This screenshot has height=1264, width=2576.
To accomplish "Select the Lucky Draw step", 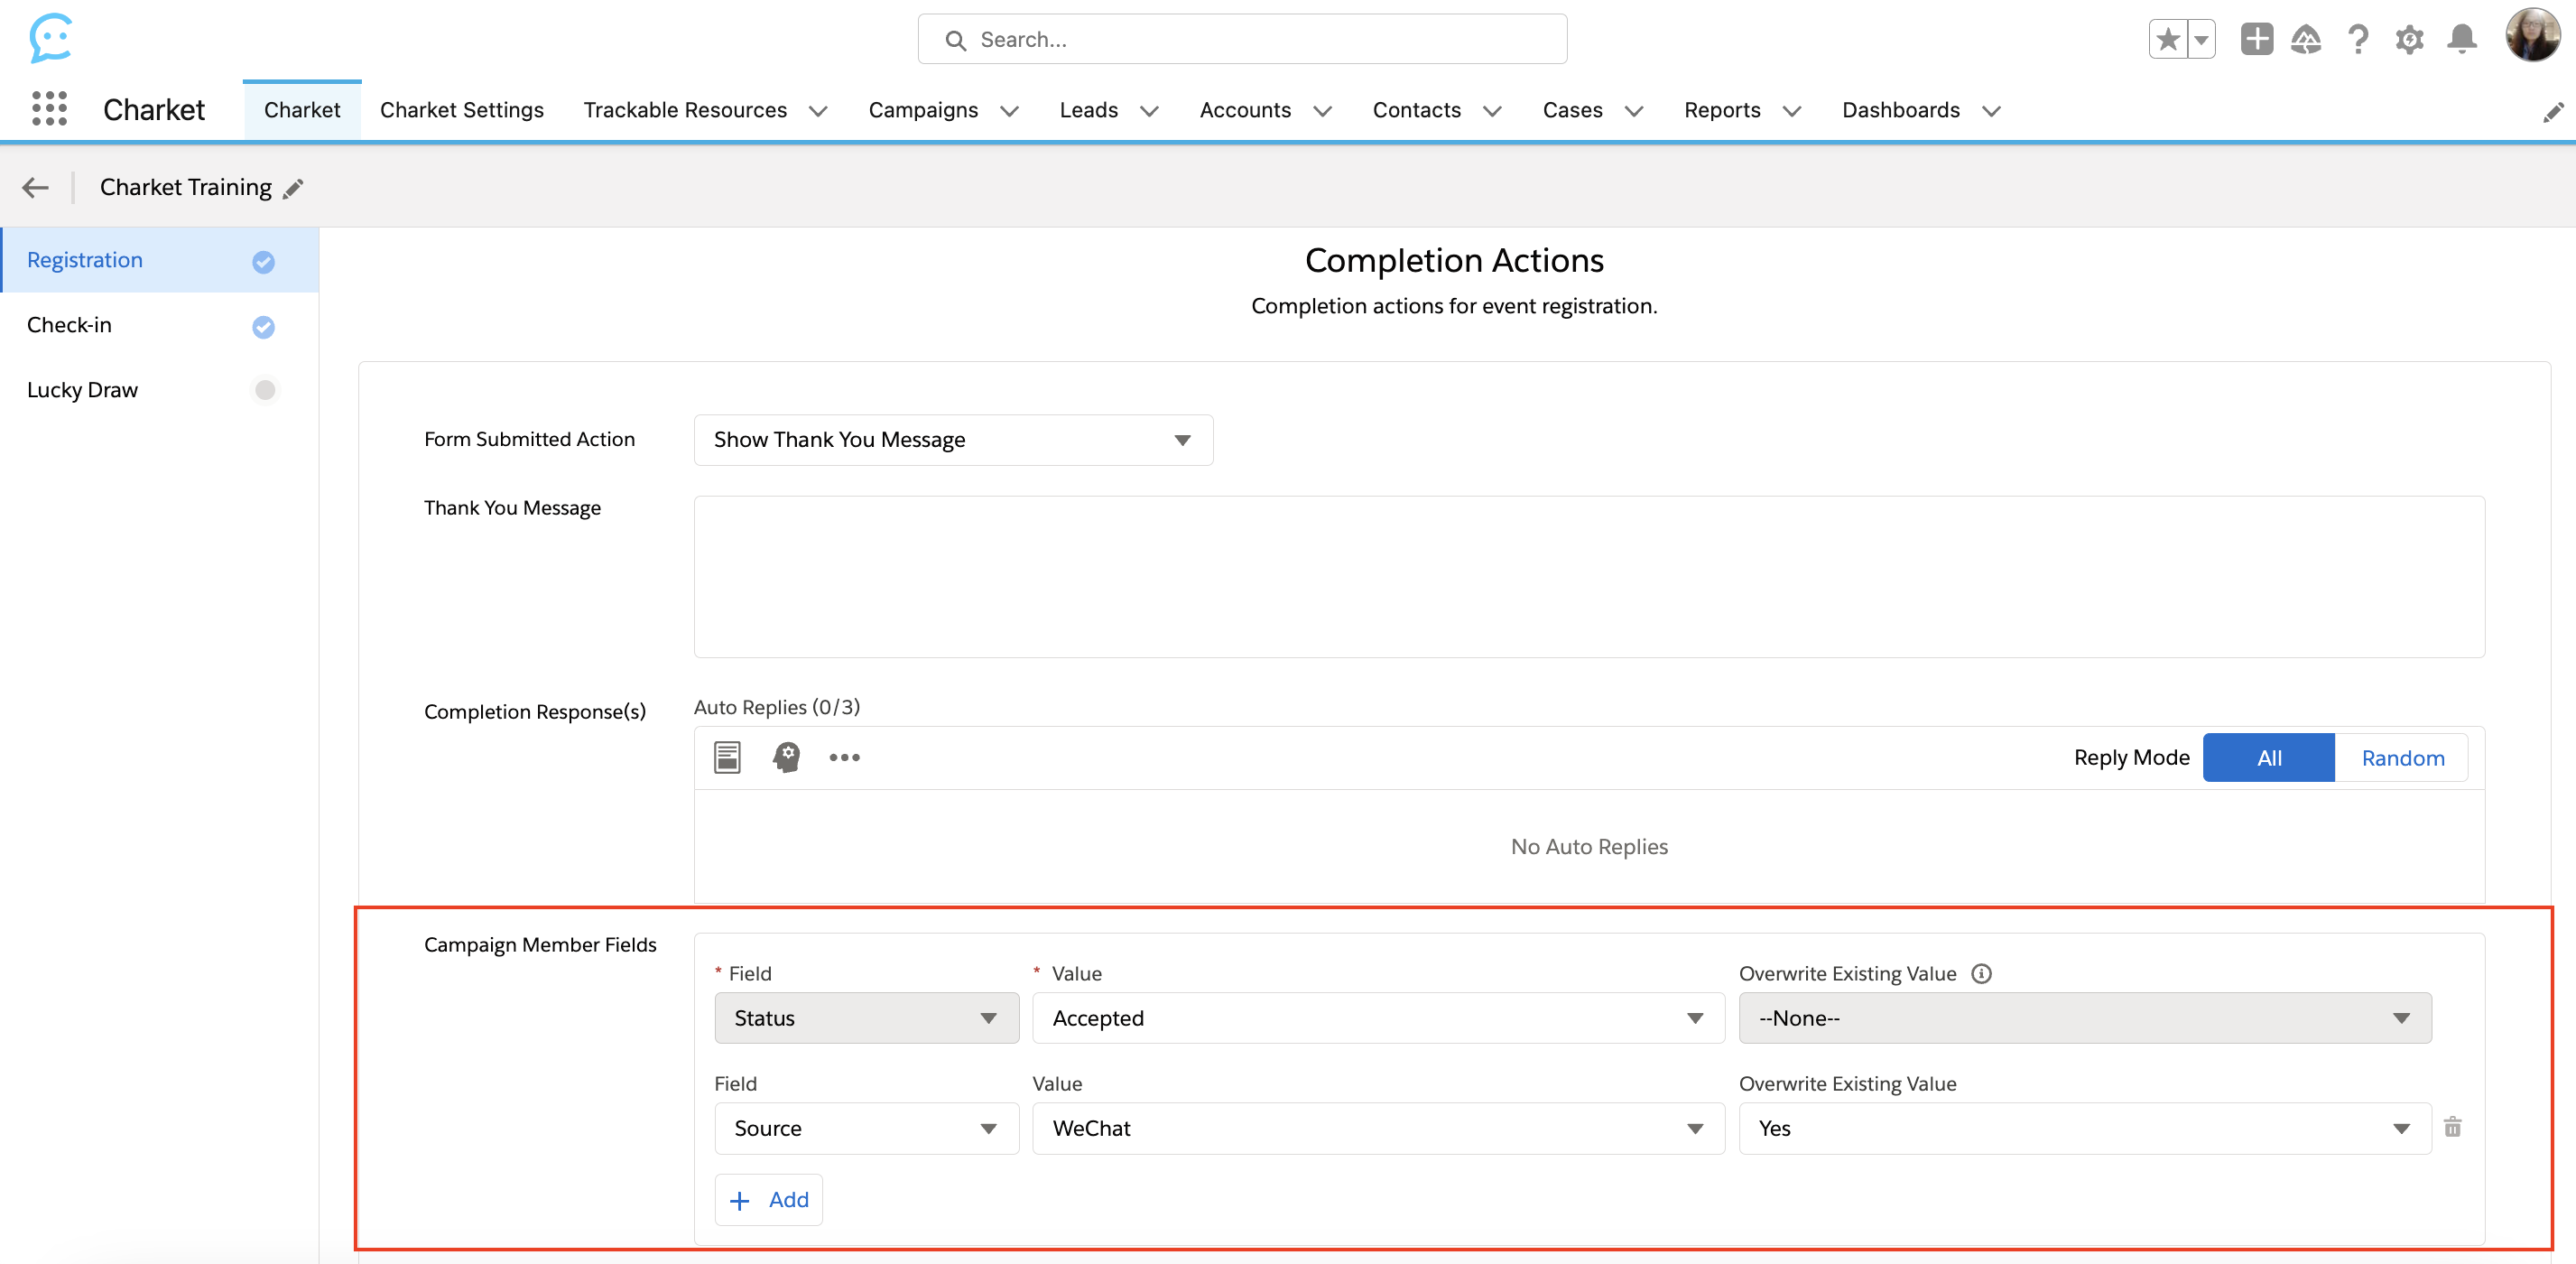I will [x=160, y=390].
